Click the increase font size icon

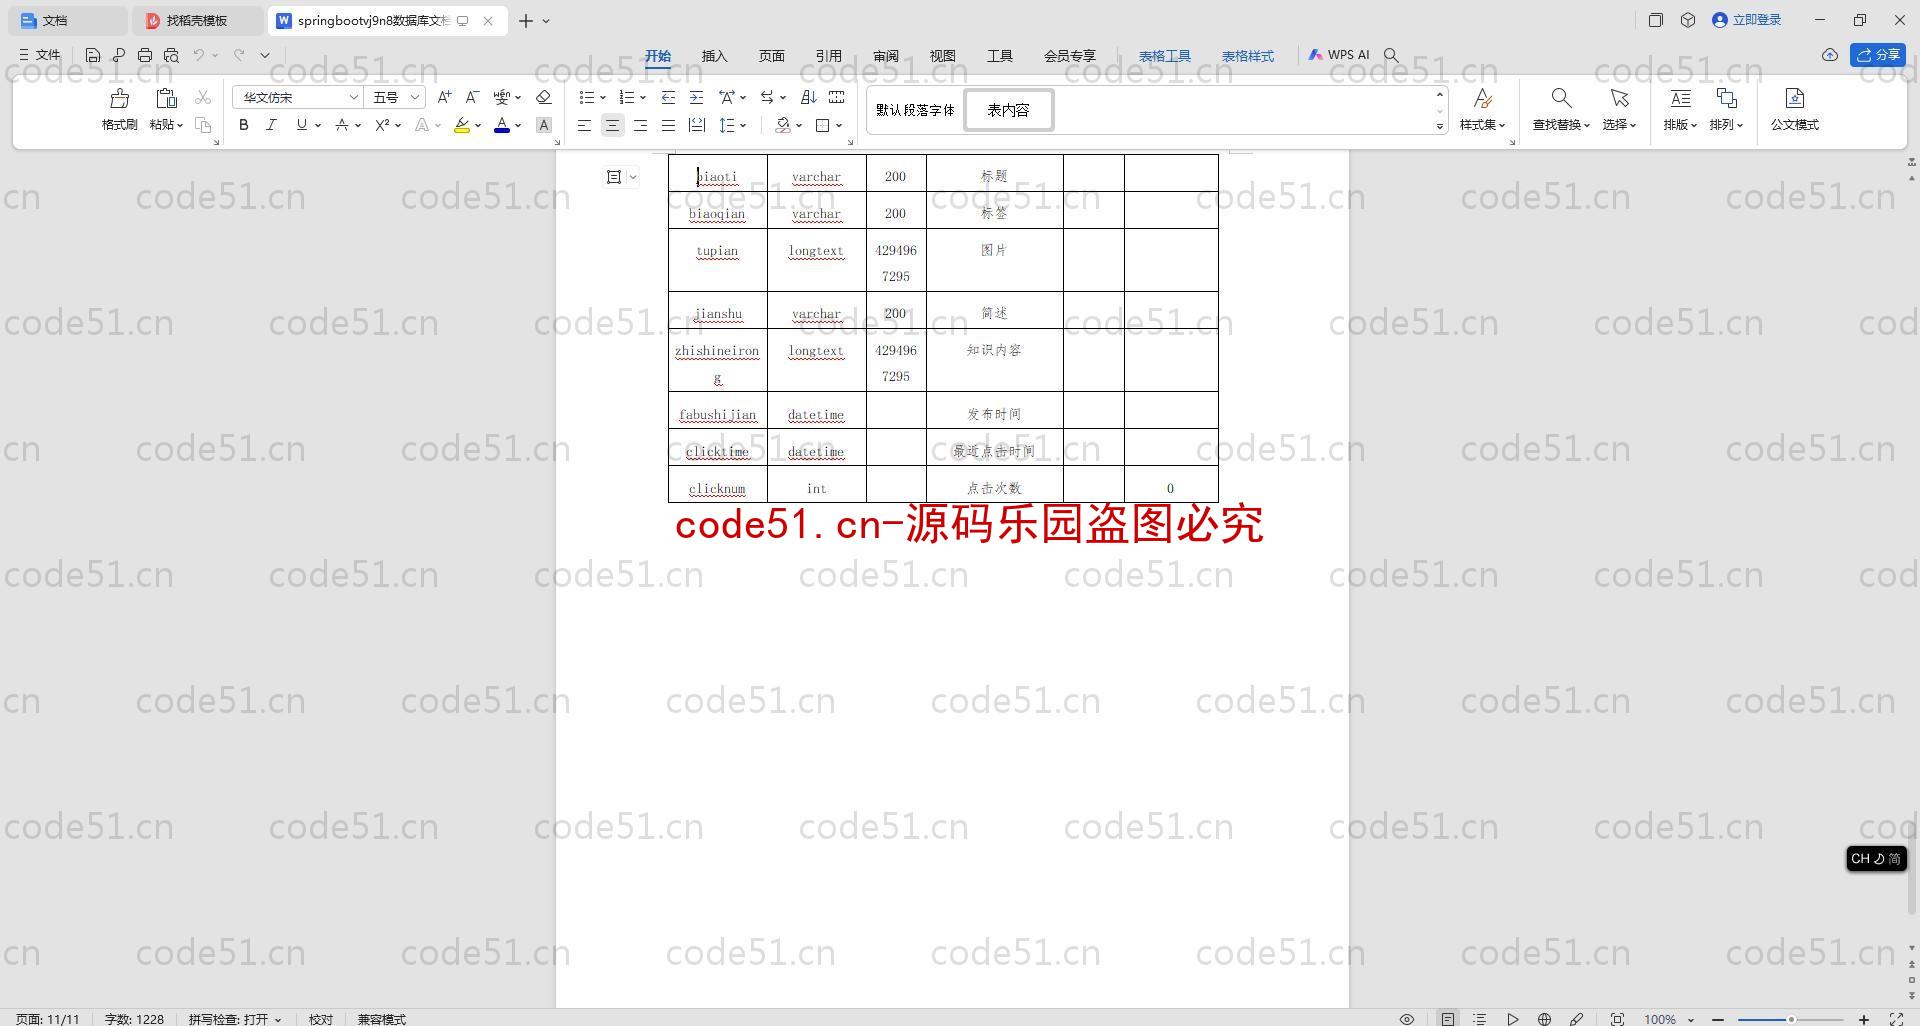[x=444, y=97]
